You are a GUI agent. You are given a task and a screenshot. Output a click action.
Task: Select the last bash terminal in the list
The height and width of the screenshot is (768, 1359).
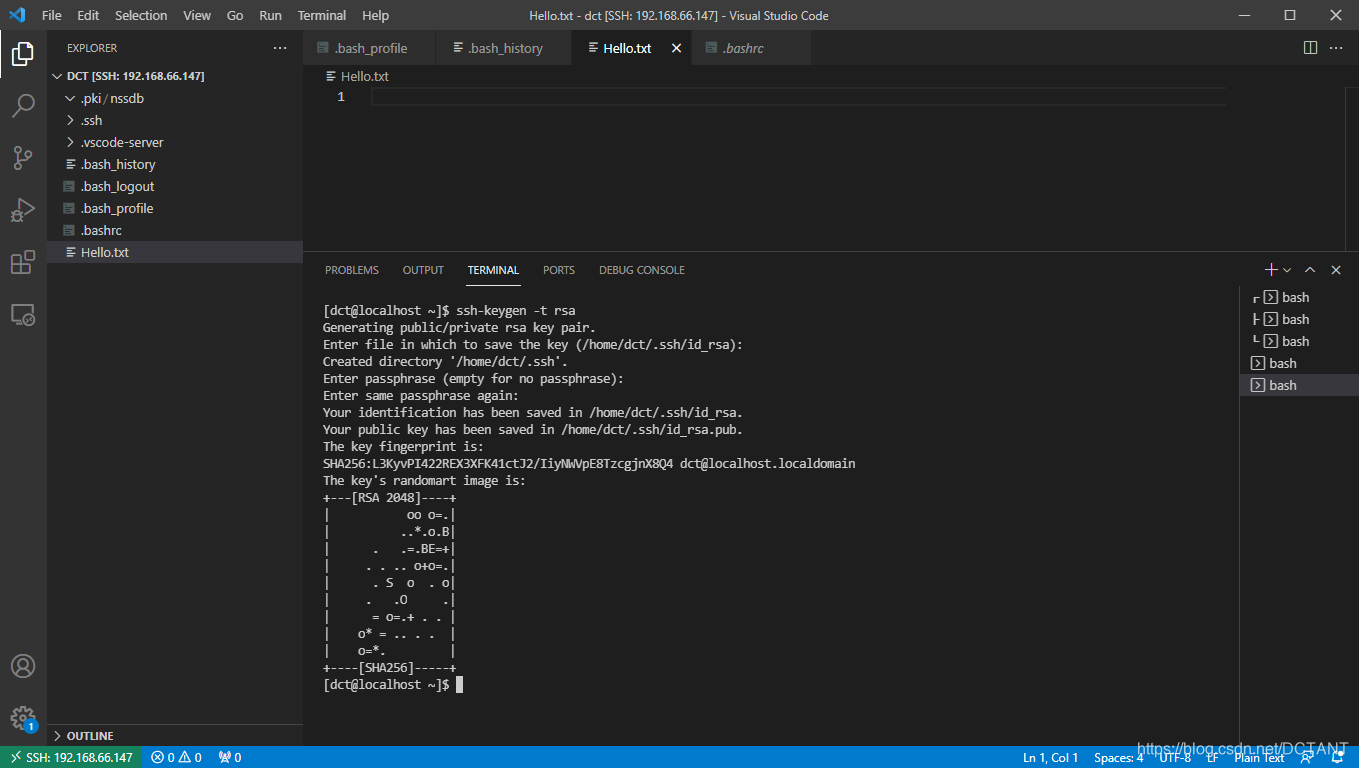click(1299, 385)
